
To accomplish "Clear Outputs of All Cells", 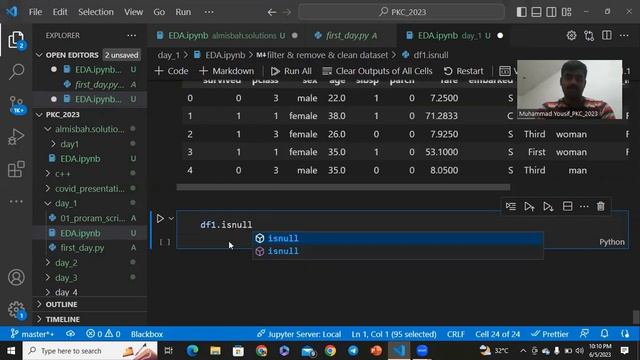I will pos(377,71).
